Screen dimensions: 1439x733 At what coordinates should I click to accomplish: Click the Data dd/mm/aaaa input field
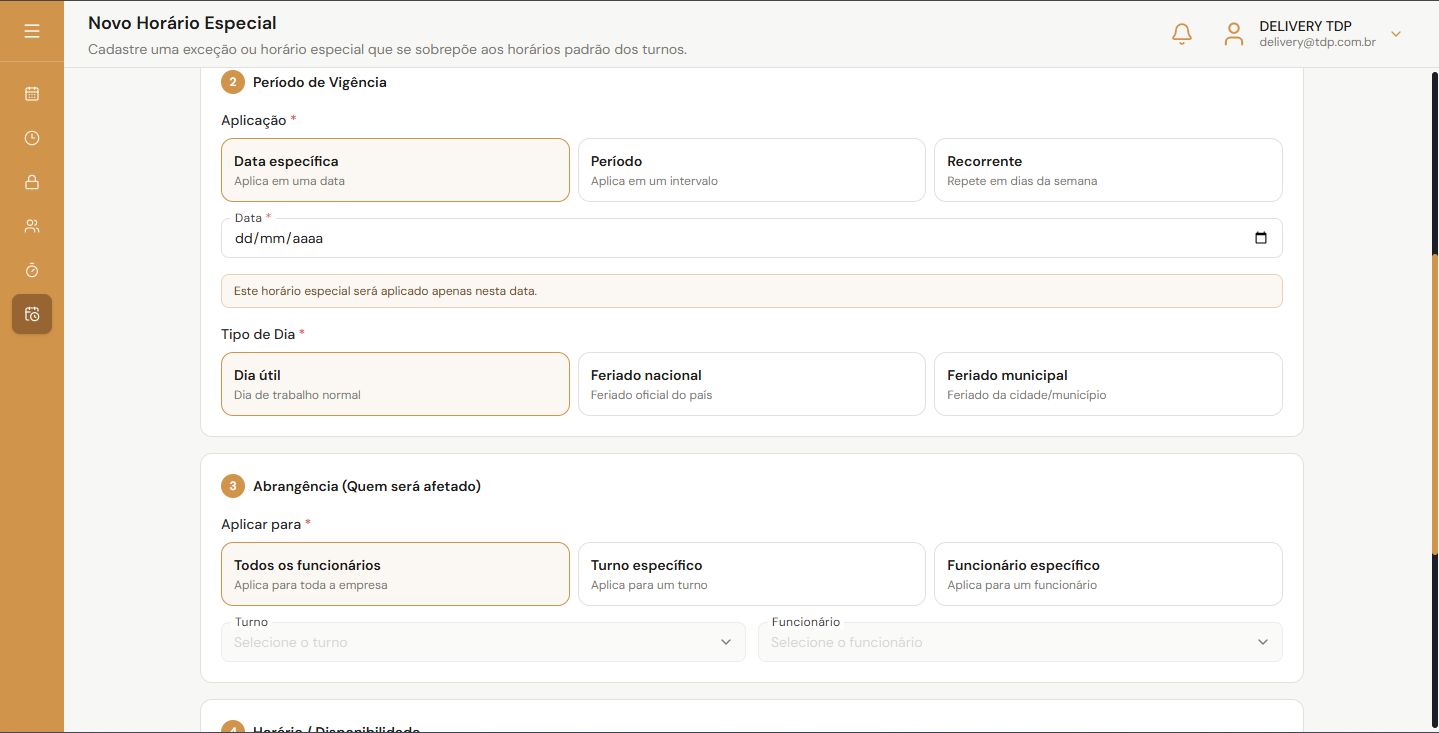pyautogui.click(x=752, y=238)
